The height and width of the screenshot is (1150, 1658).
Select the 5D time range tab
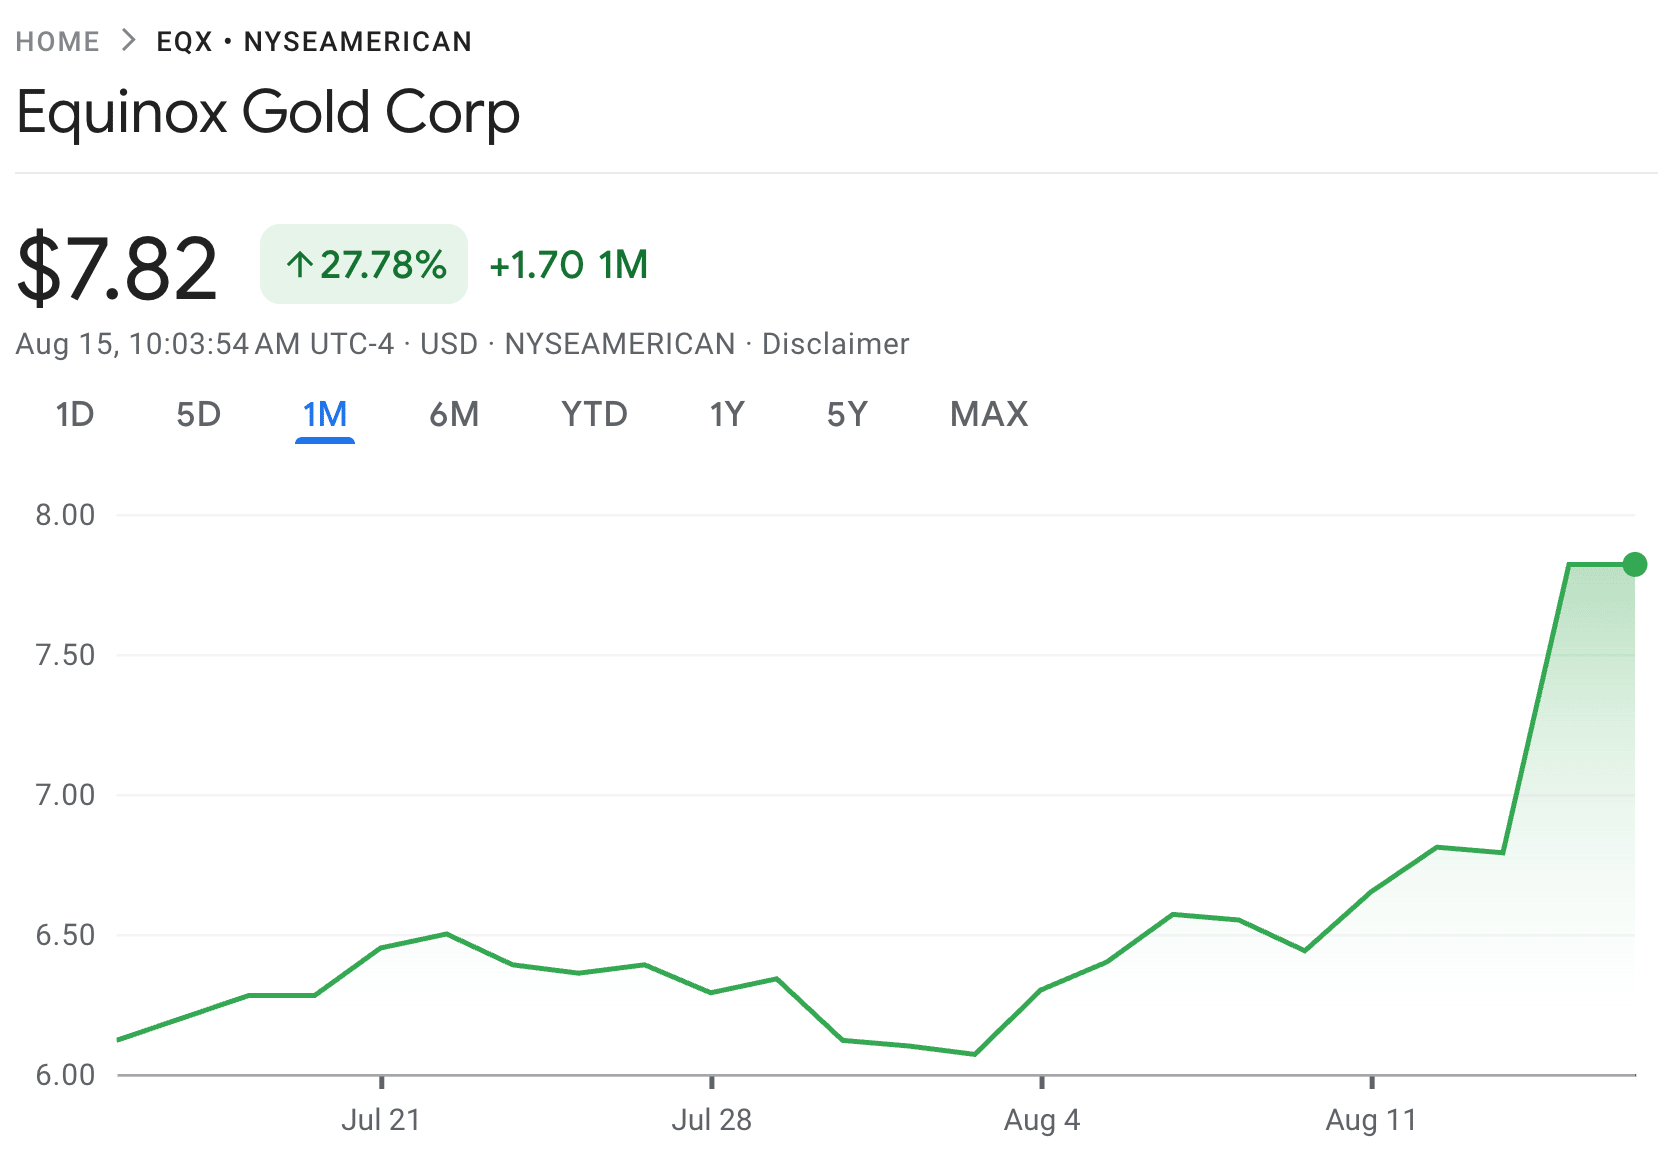198,414
